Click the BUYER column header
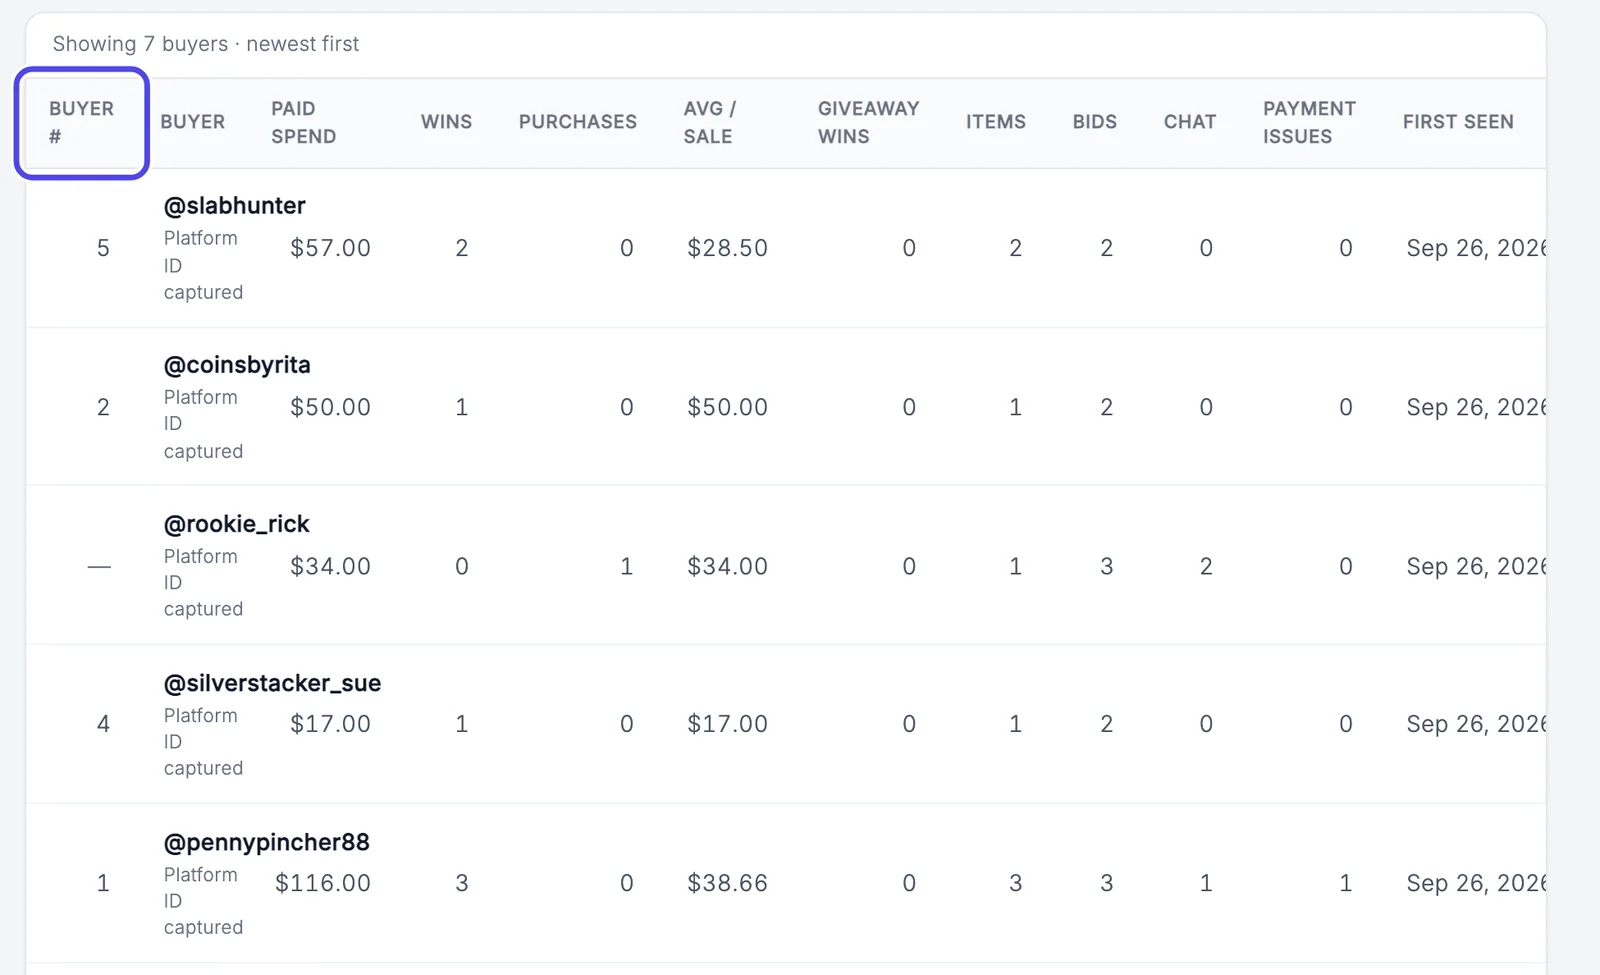This screenshot has height=975, width=1600. point(192,122)
